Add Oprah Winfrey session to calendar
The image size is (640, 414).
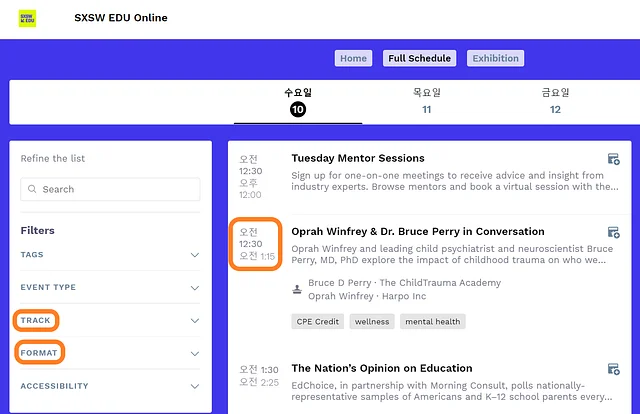tap(613, 233)
